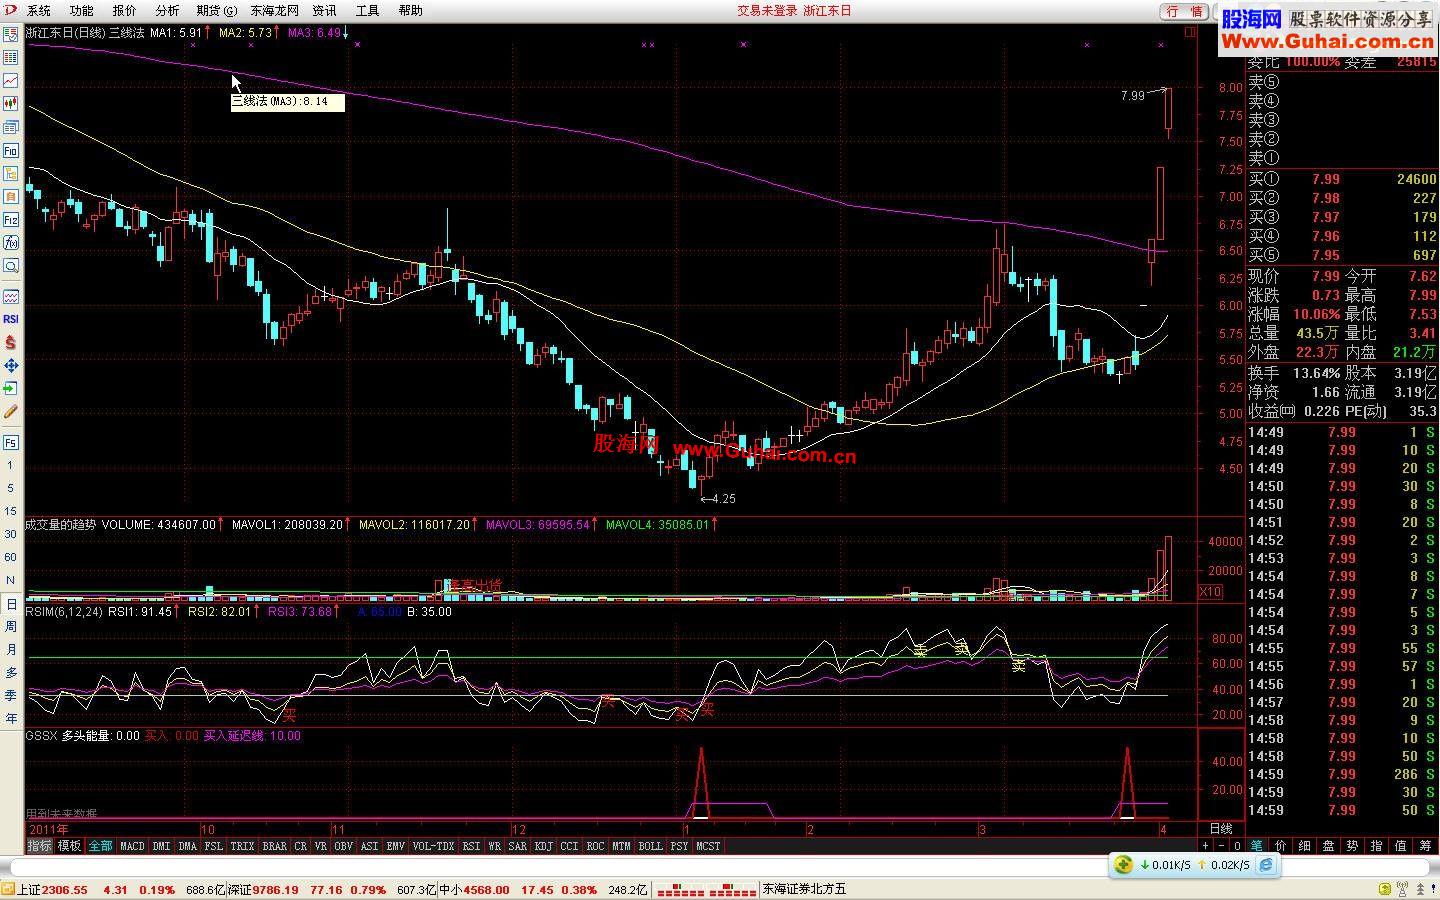
Task: Click the green arrow export icon in left toolbar
Action: (x=11, y=388)
